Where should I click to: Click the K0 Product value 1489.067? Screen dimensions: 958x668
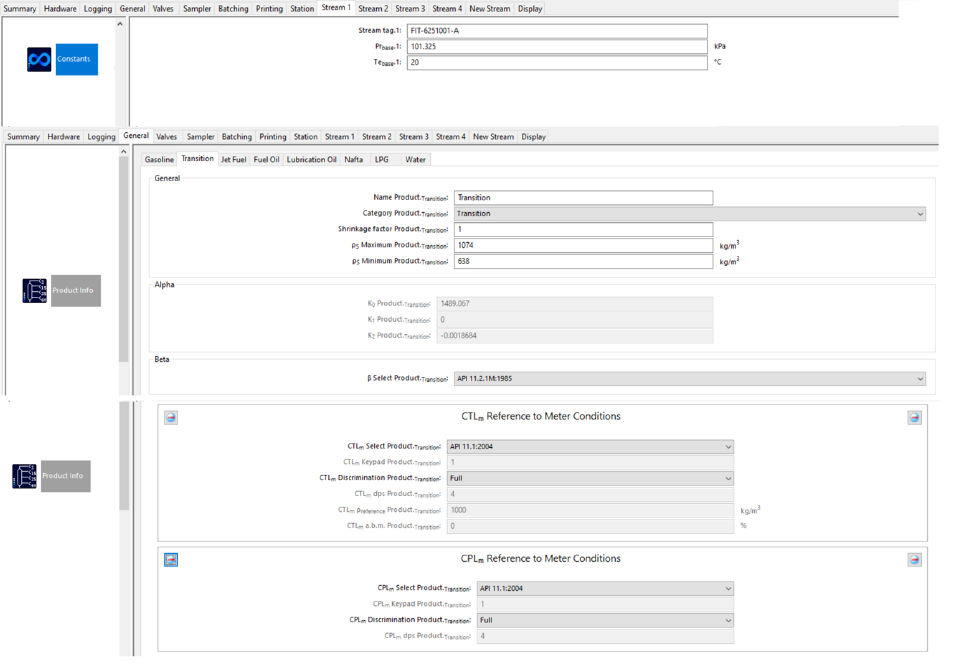pos(575,303)
